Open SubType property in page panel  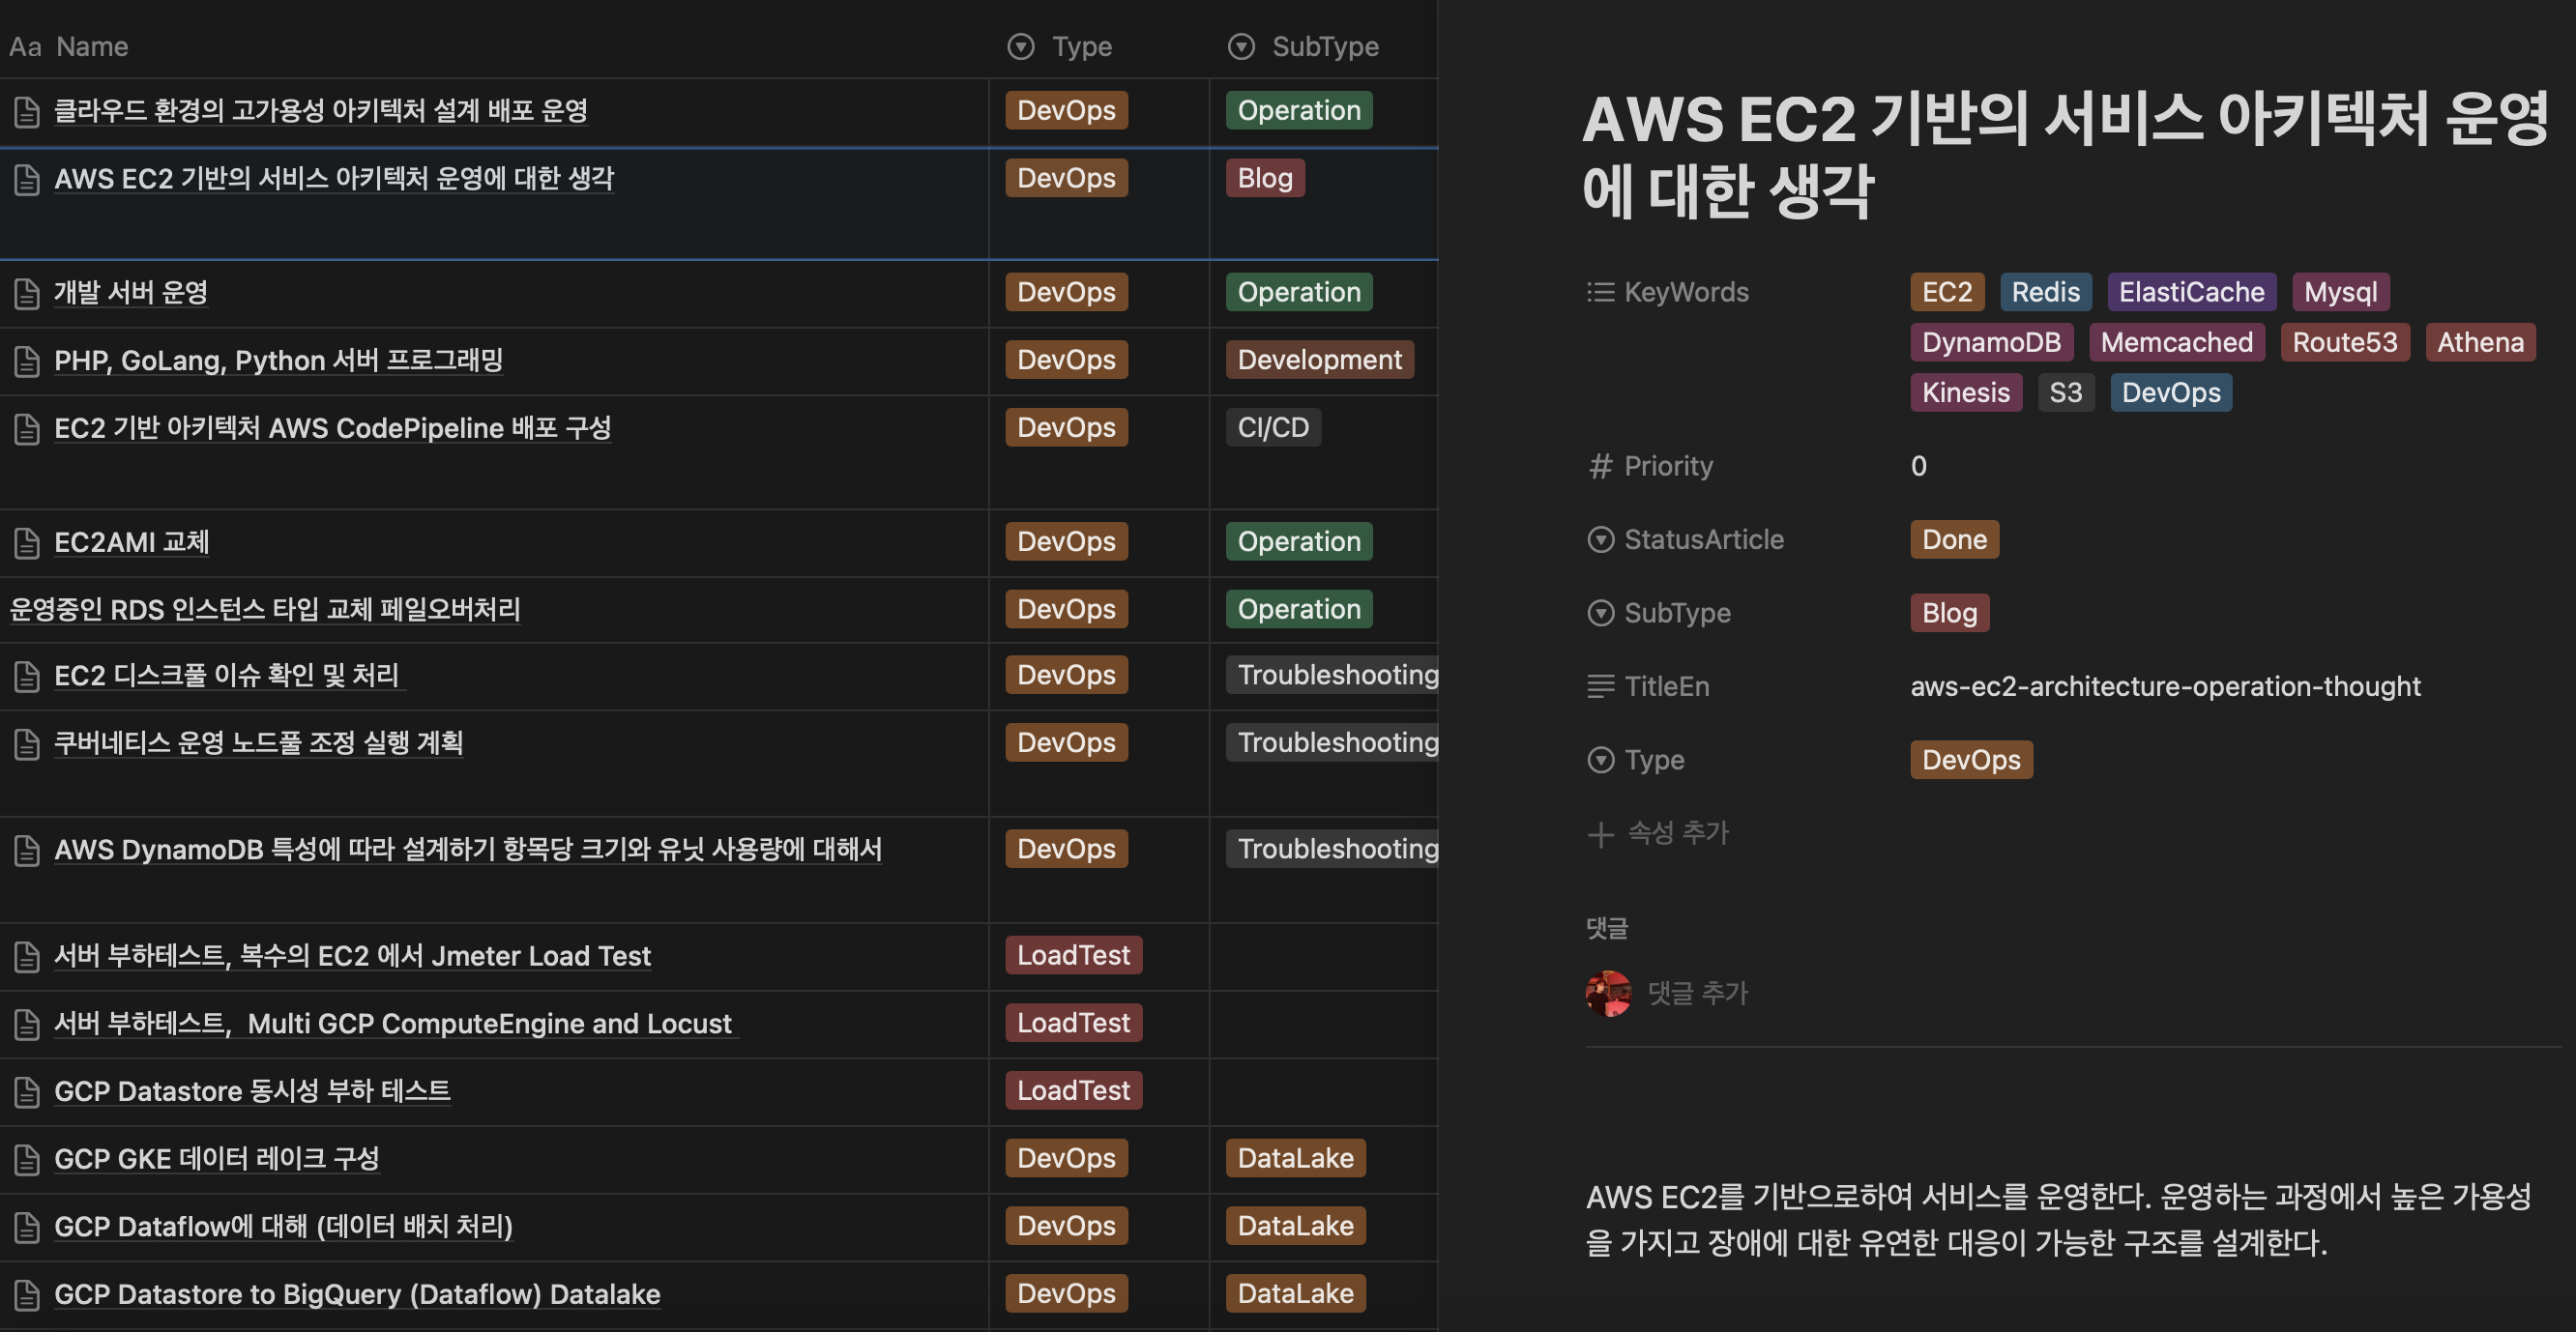point(1659,613)
